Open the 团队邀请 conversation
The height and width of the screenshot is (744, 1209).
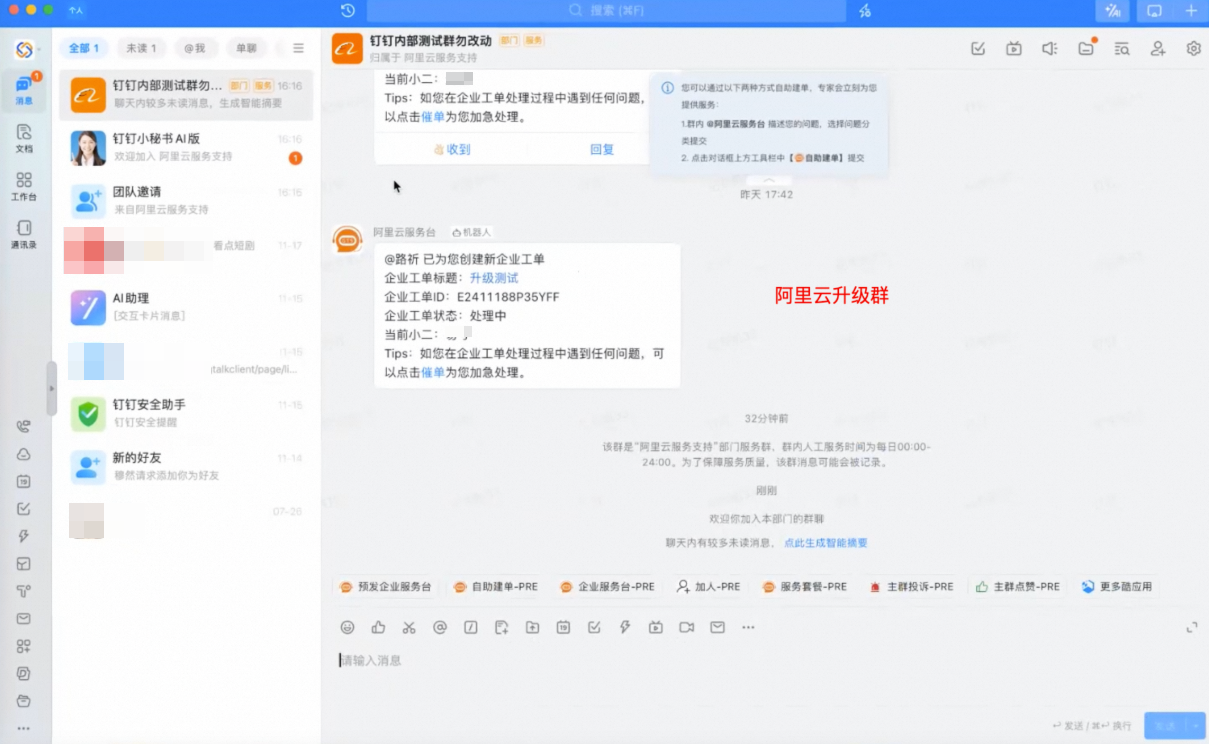point(186,200)
